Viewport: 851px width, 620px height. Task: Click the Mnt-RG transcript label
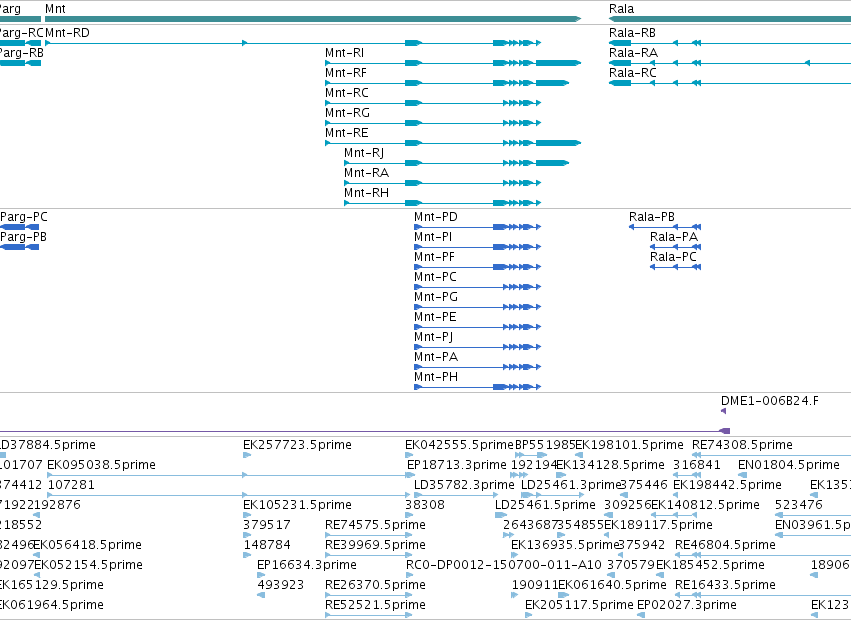point(347,113)
